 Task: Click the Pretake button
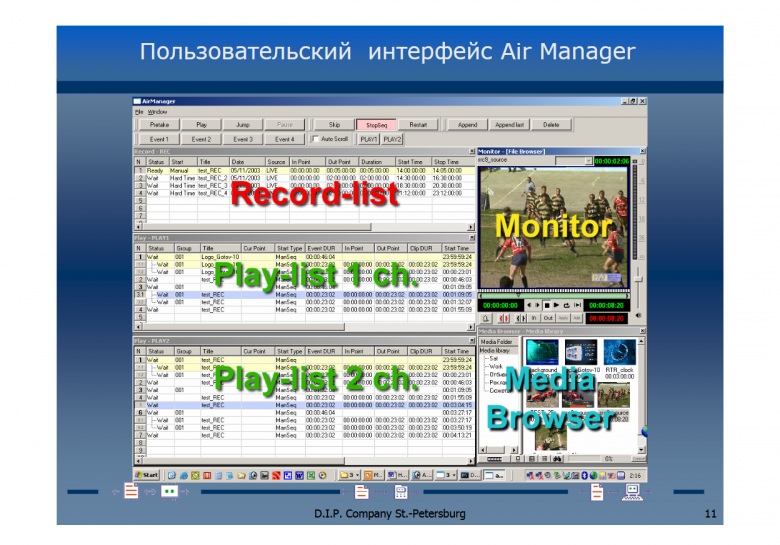pyautogui.click(x=159, y=125)
